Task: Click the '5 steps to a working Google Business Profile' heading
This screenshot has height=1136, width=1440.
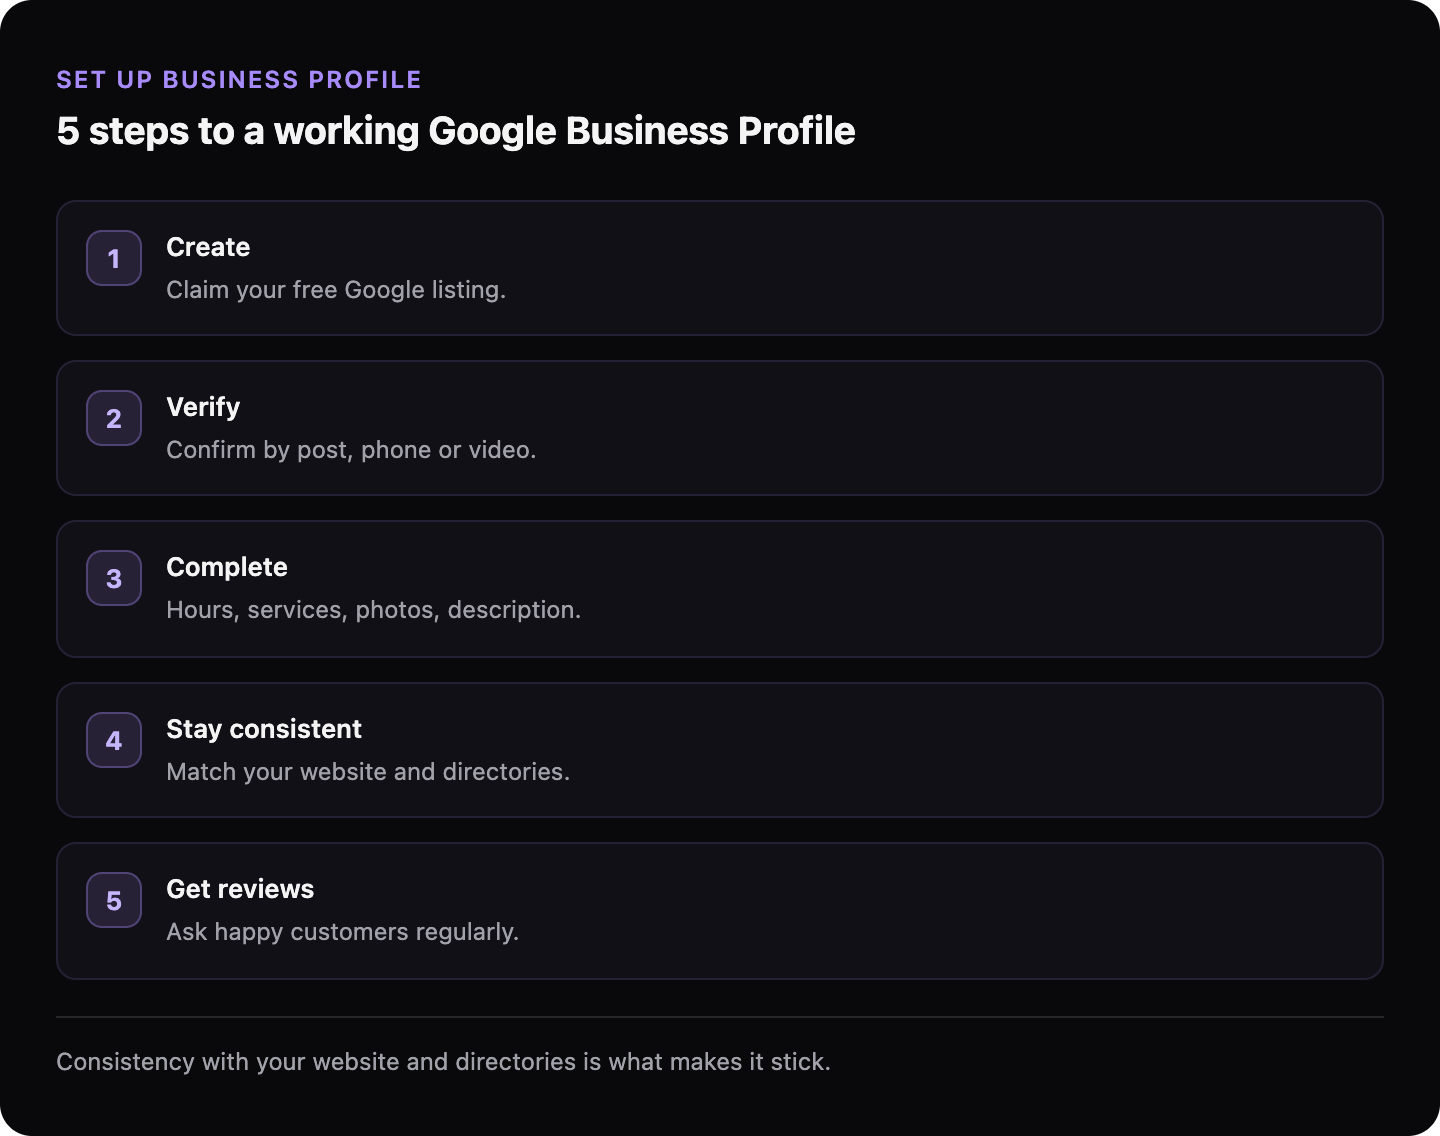Action: 456,131
